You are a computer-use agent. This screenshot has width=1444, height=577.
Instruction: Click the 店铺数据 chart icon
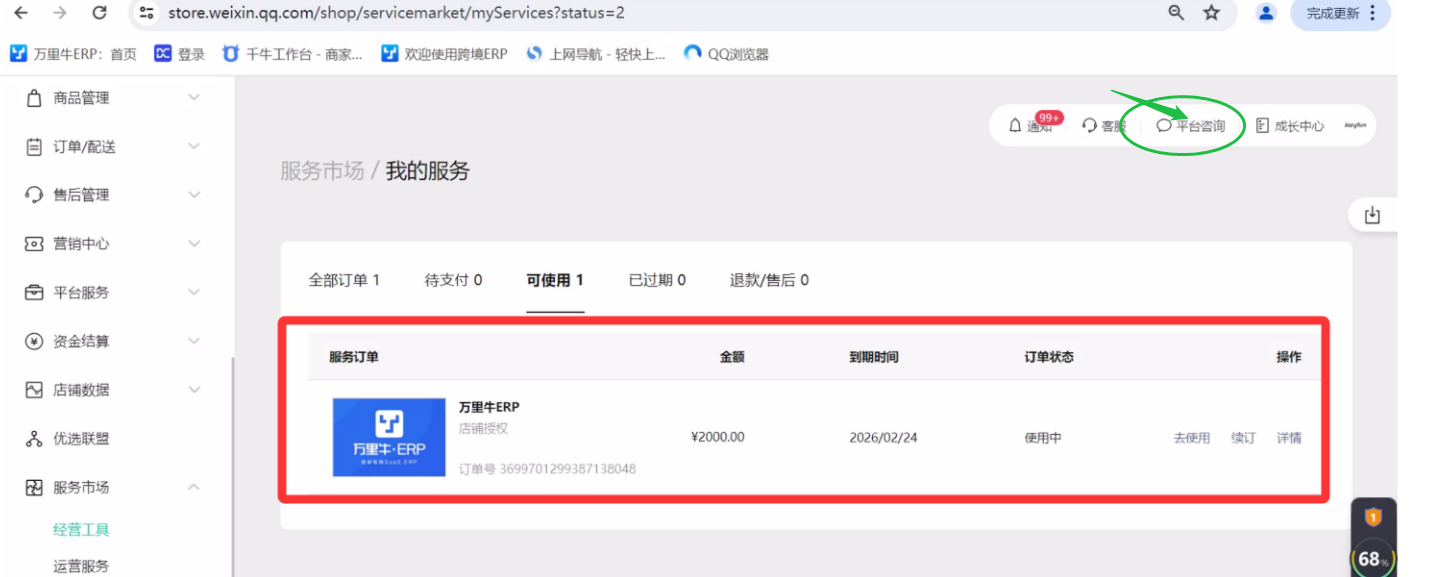tap(34, 390)
